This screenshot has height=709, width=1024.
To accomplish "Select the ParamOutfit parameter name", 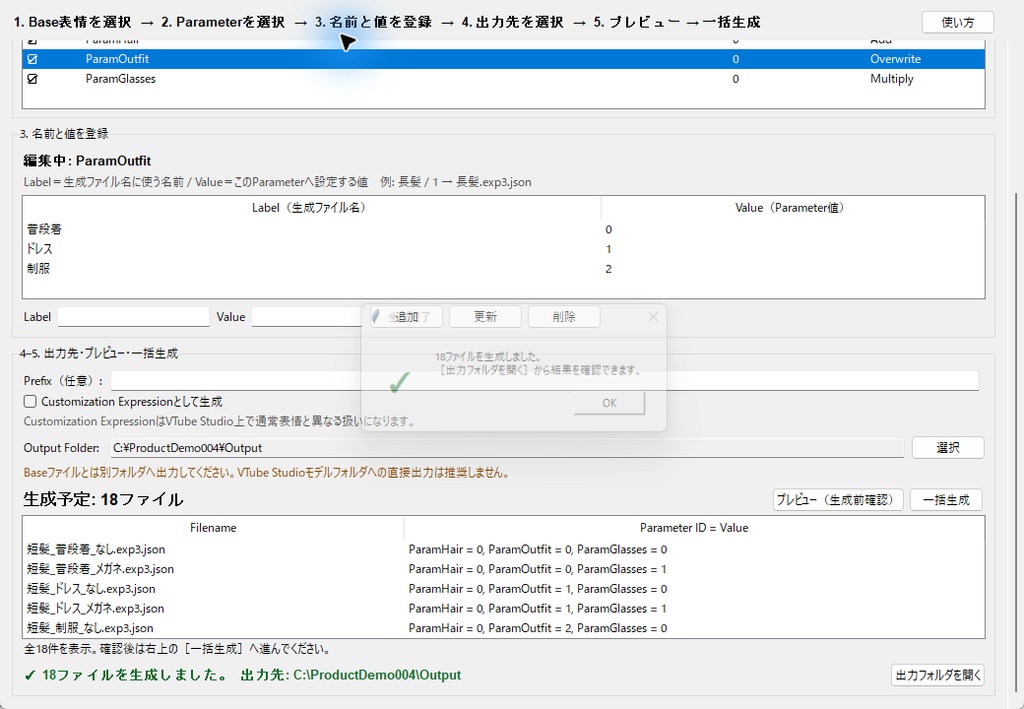I will pos(117,59).
